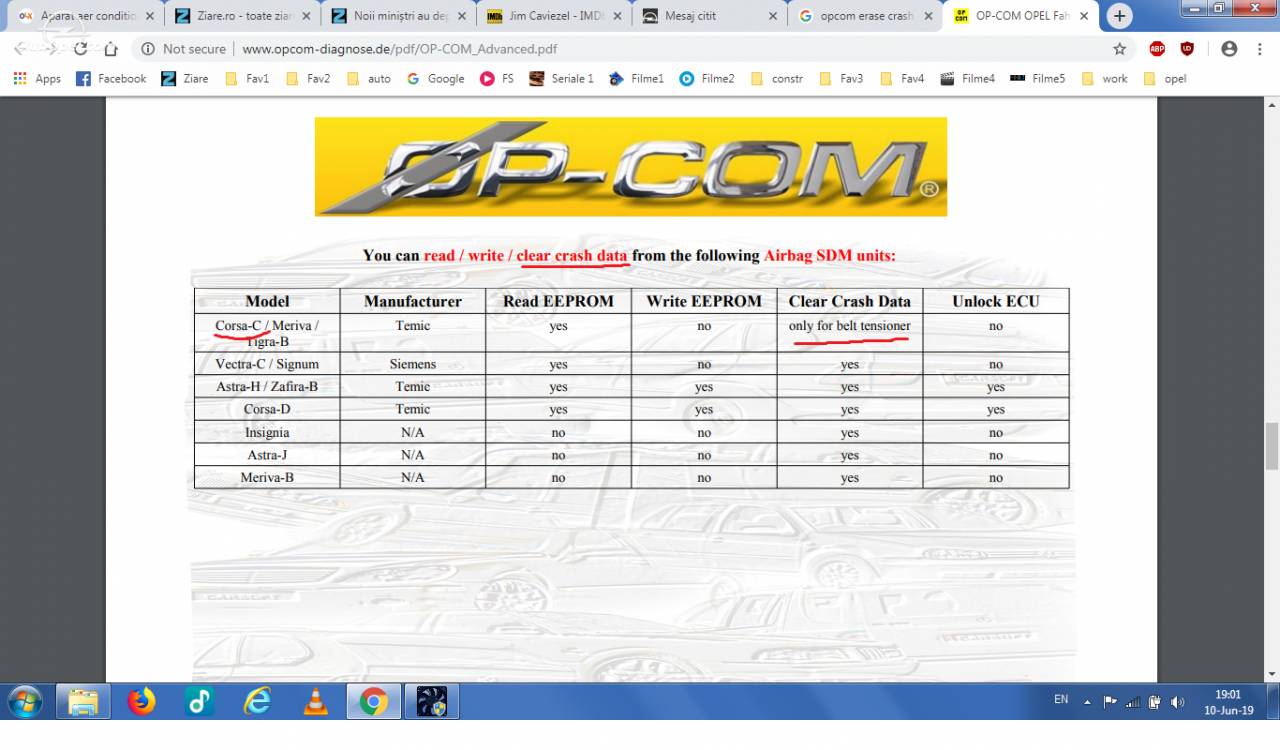This screenshot has height=750, width=1280.
Task: Click the volume speaker tray icon
Action: tap(1178, 701)
